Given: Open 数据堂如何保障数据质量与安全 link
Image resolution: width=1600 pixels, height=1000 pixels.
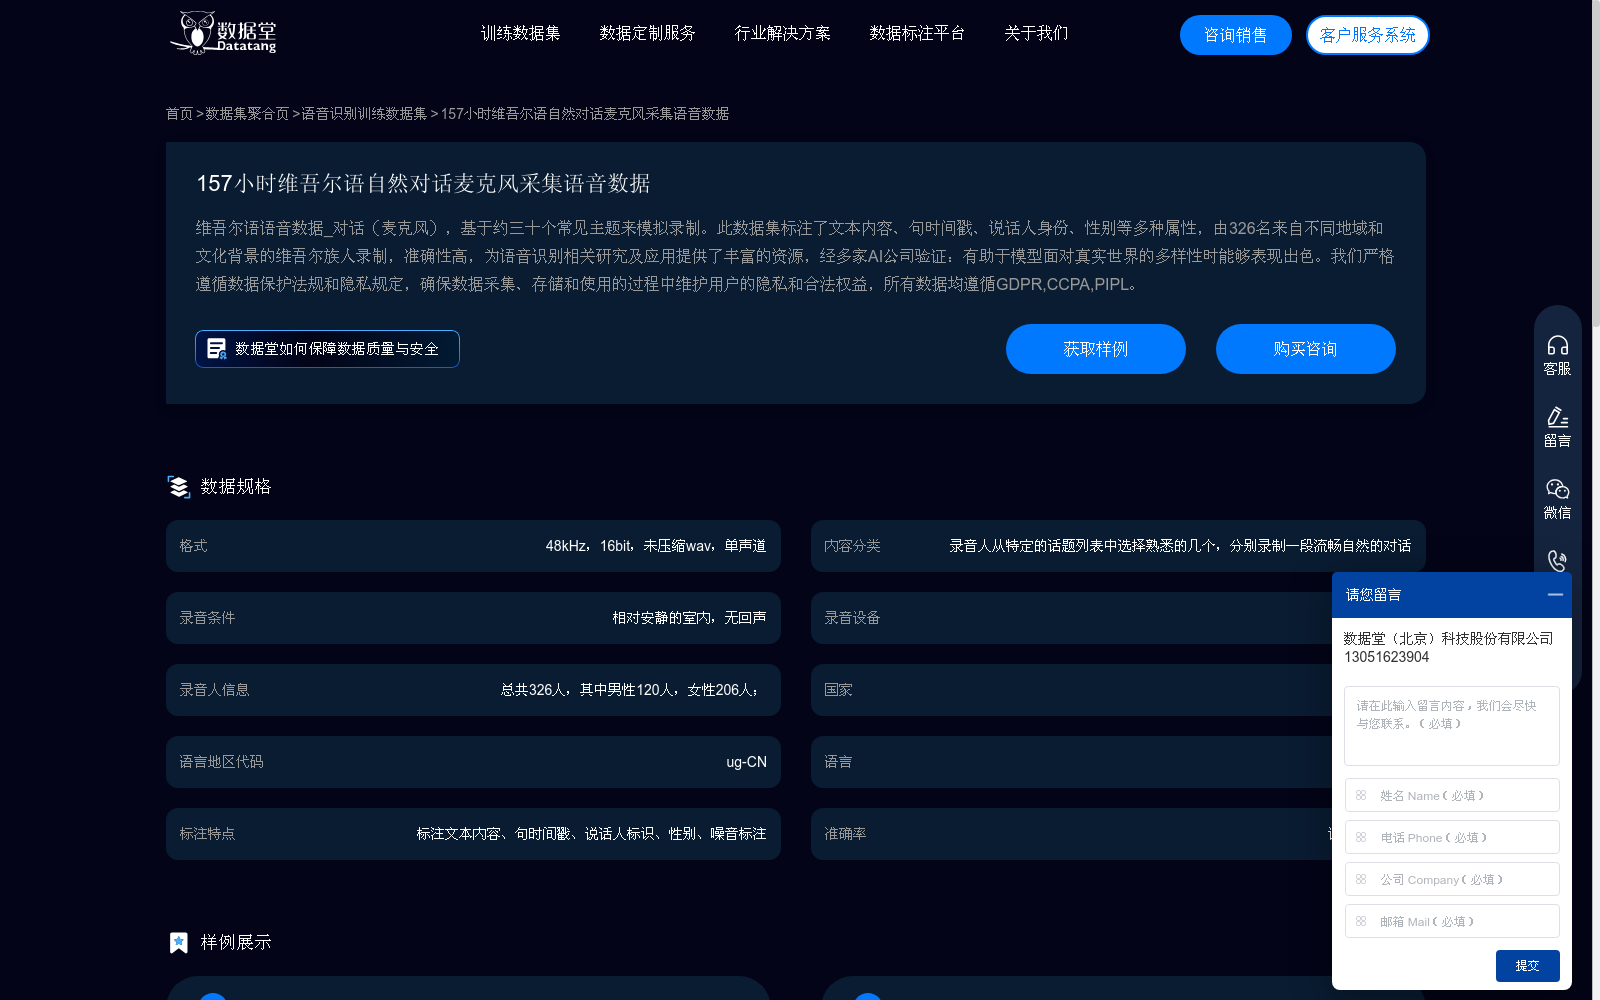Looking at the screenshot, I should 327,349.
